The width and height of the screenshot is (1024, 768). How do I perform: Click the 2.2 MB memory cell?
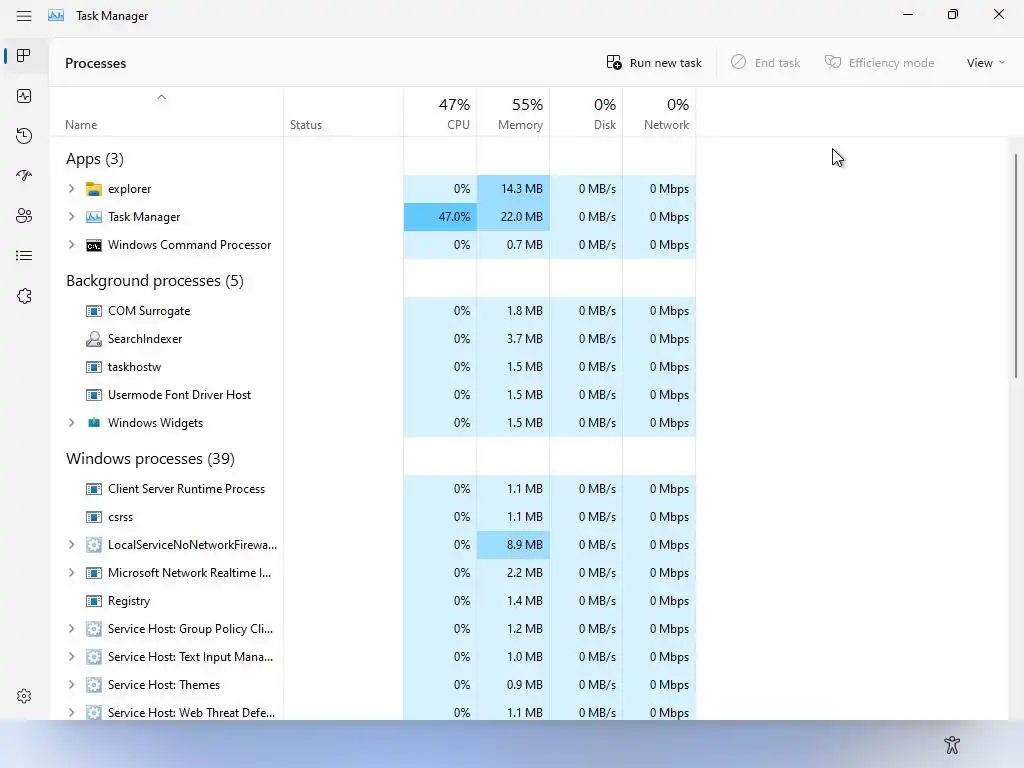513,573
